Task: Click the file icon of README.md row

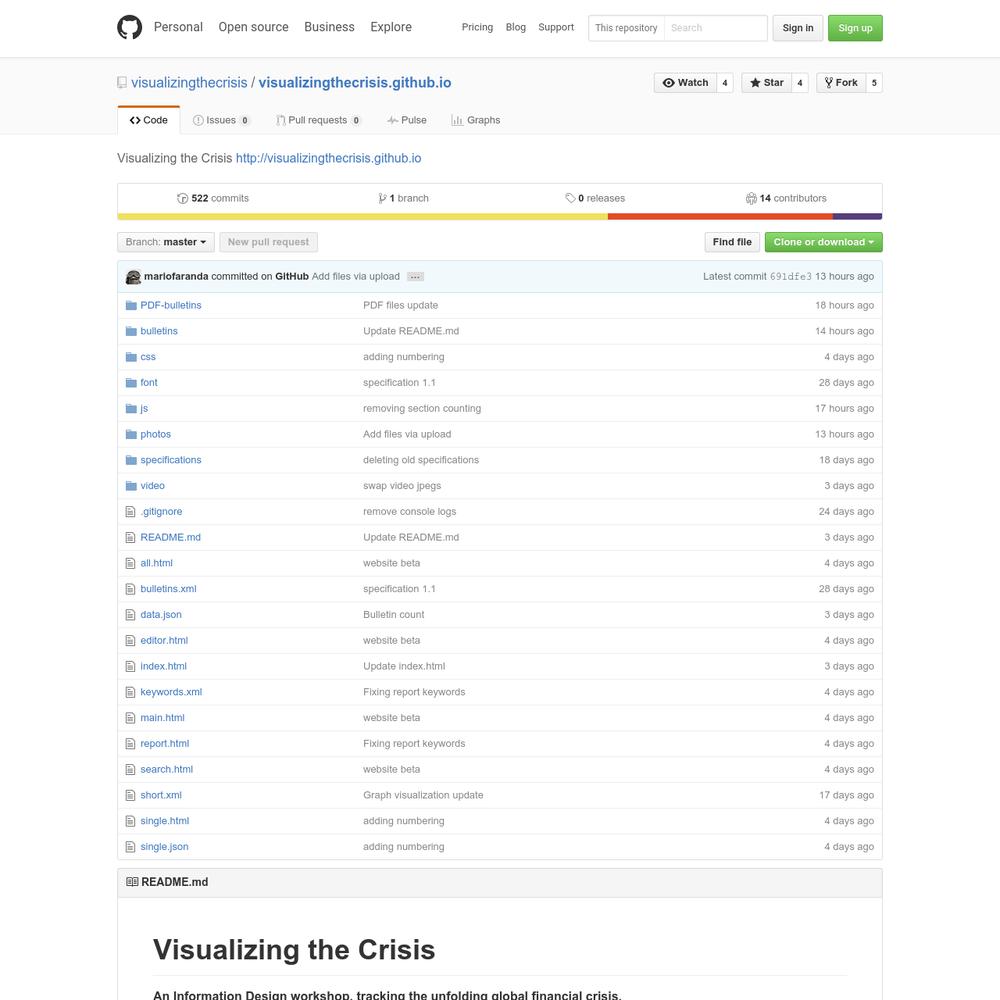Action: 131,538
